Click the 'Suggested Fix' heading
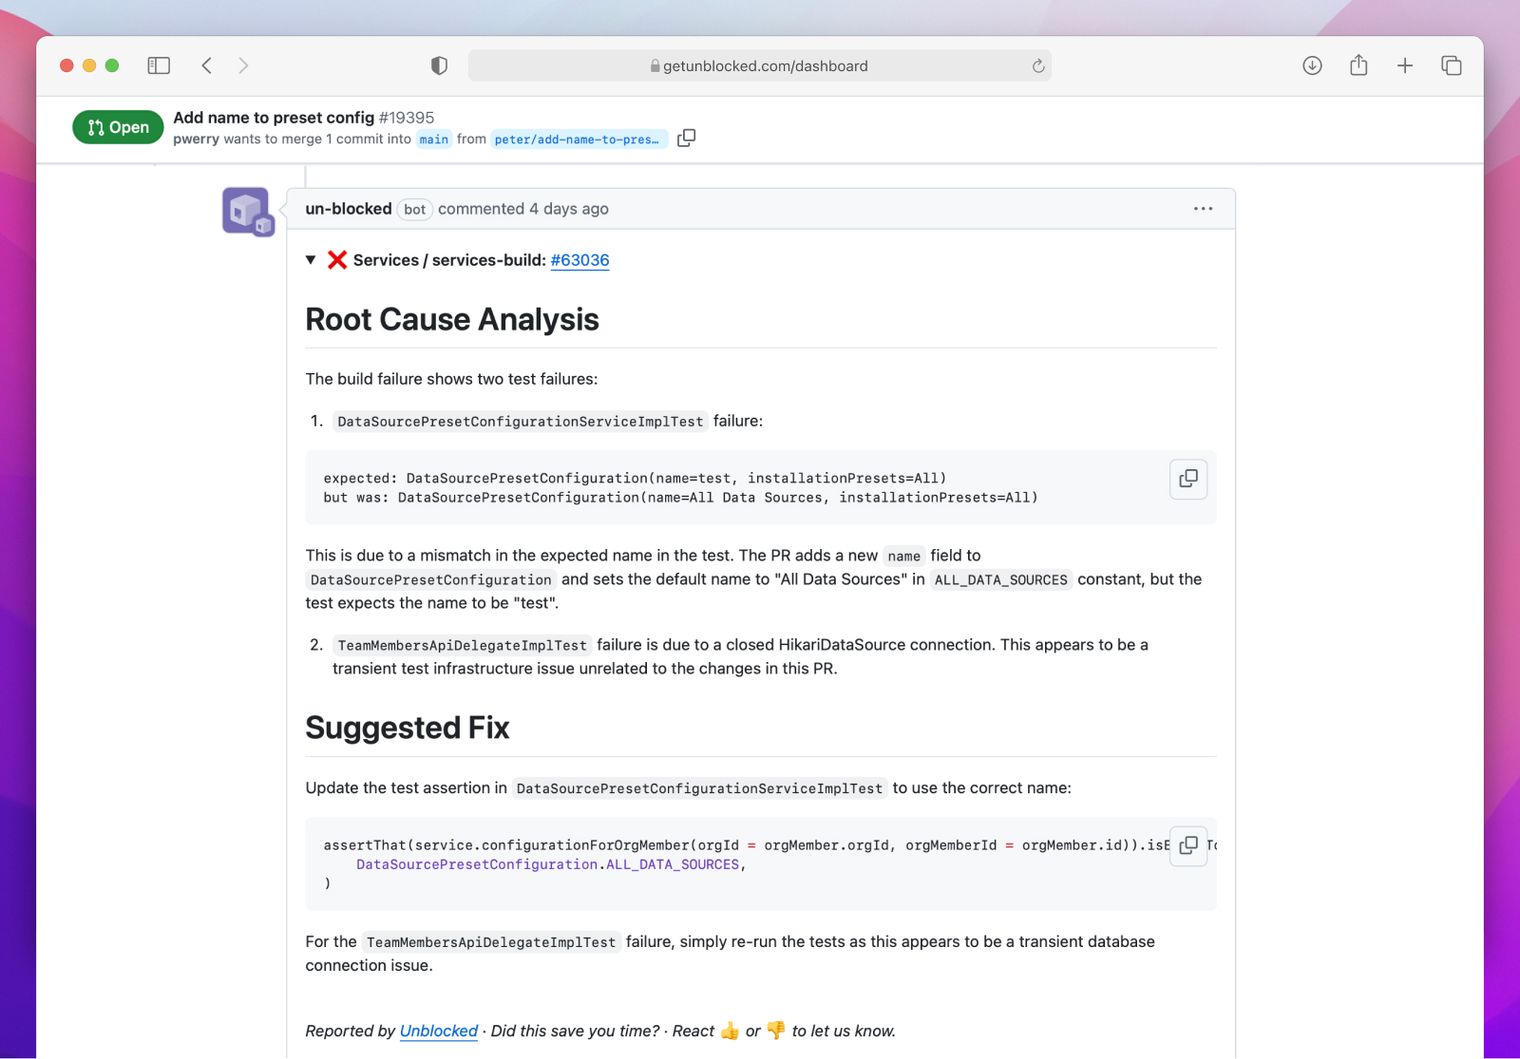Viewport: 1520px width, 1059px height. [x=407, y=727]
